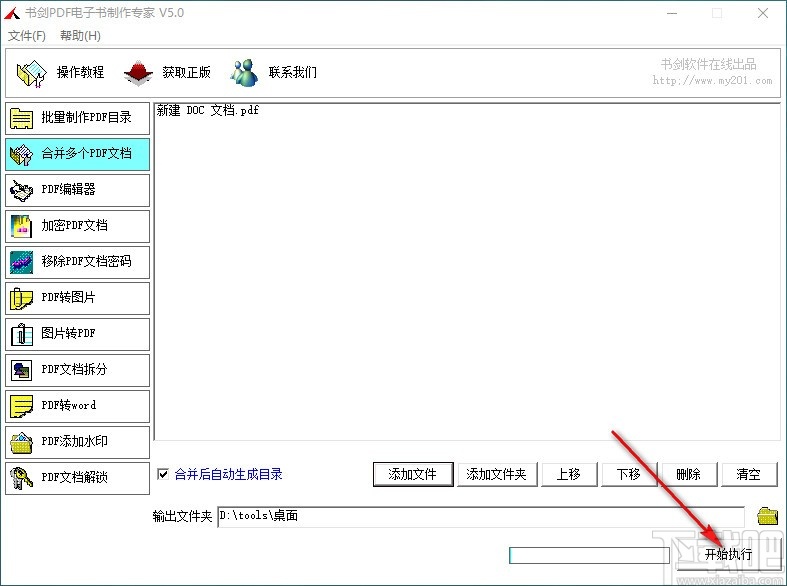Click the 输出文件夹 path input field
The width and height of the screenshot is (787, 586).
coord(481,516)
